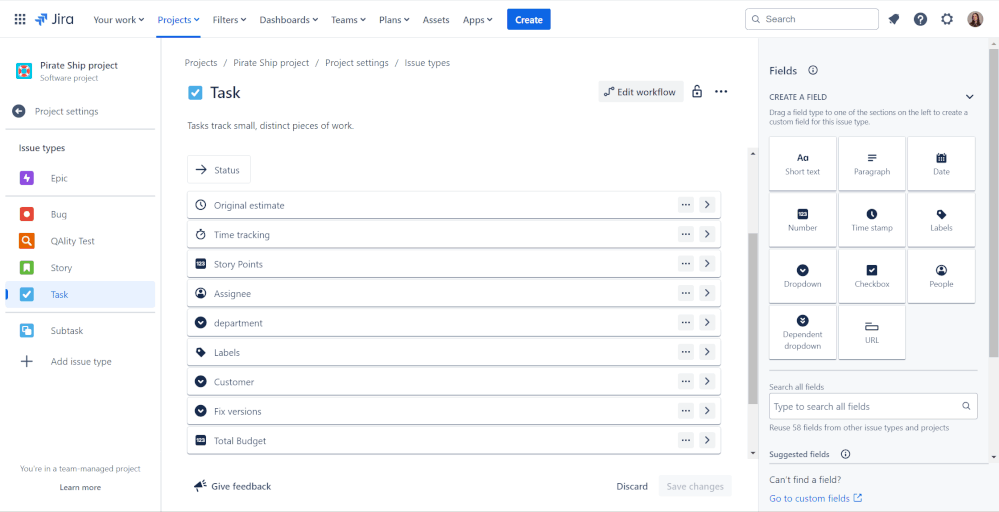Open the Dashboards menu
The width and height of the screenshot is (999, 512).
pos(289,20)
